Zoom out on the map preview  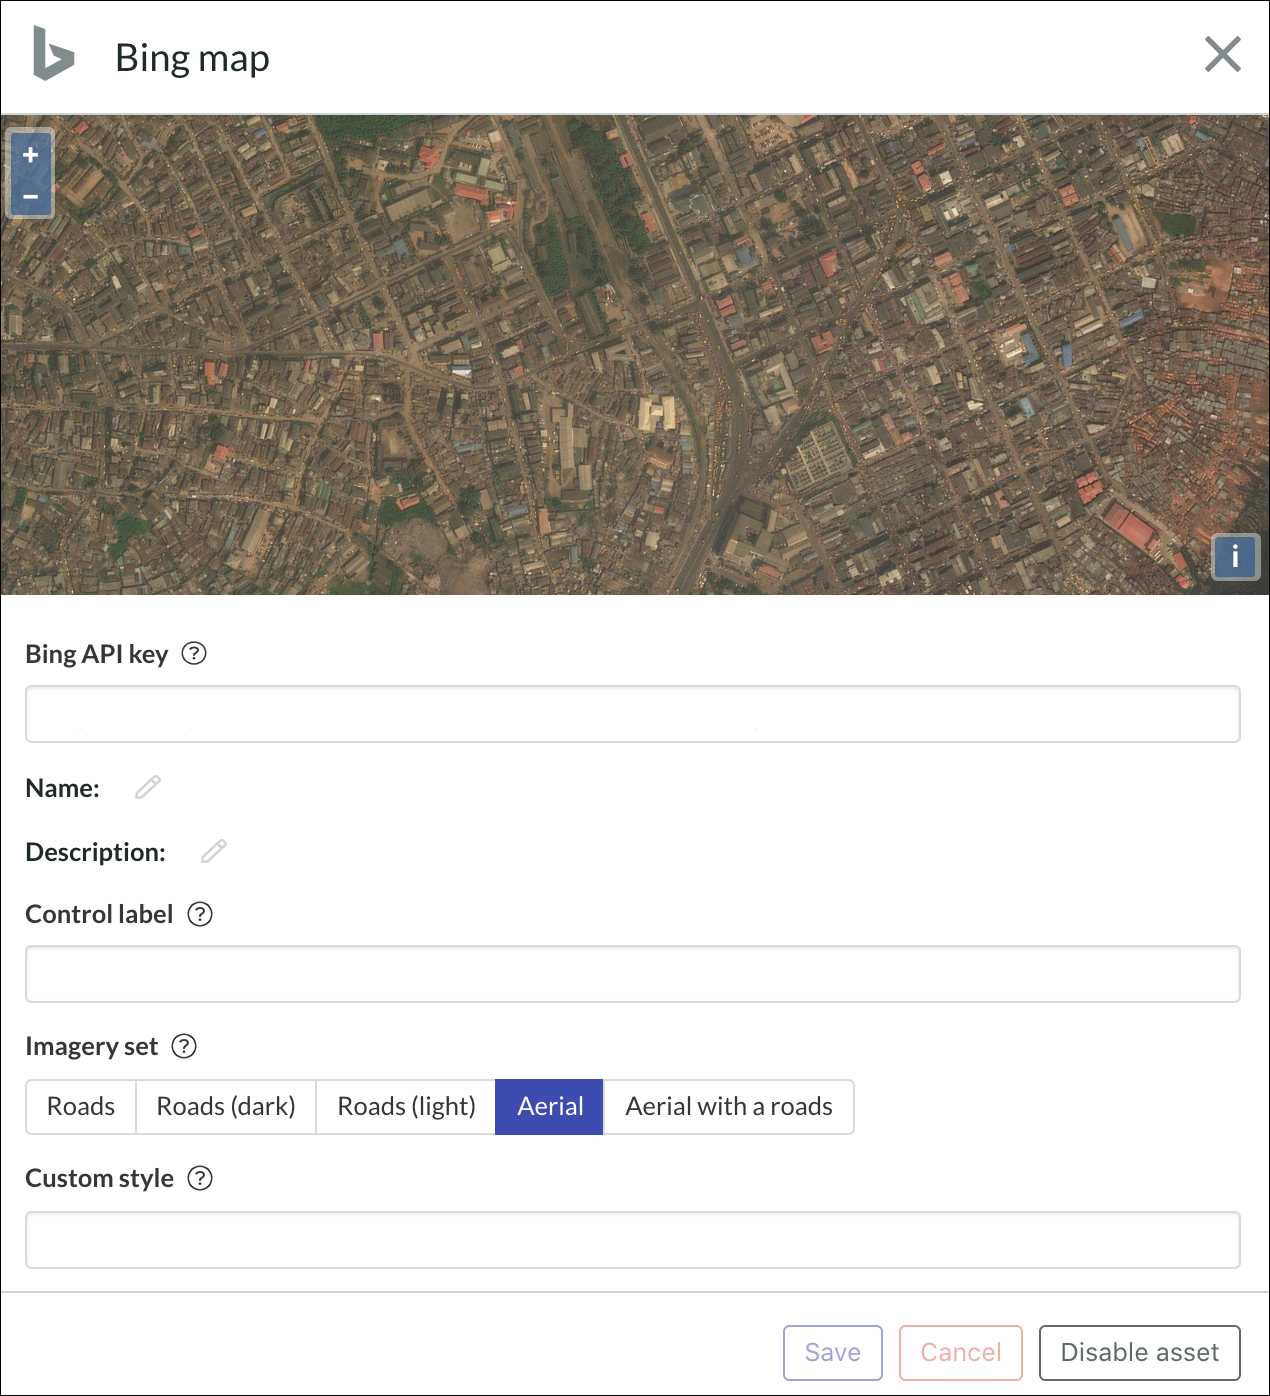[31, 196]
